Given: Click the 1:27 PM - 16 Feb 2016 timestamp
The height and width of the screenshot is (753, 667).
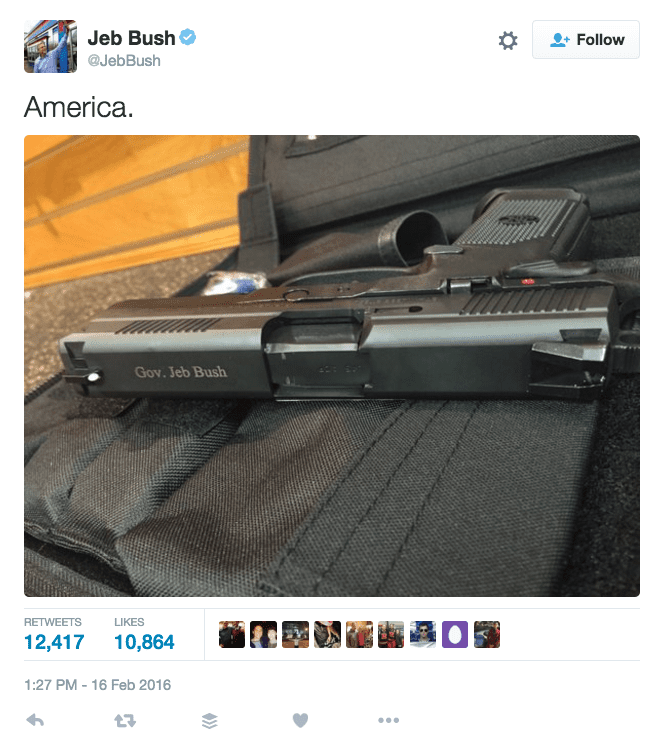Looking at the screenshot, I should coord(97,685).
